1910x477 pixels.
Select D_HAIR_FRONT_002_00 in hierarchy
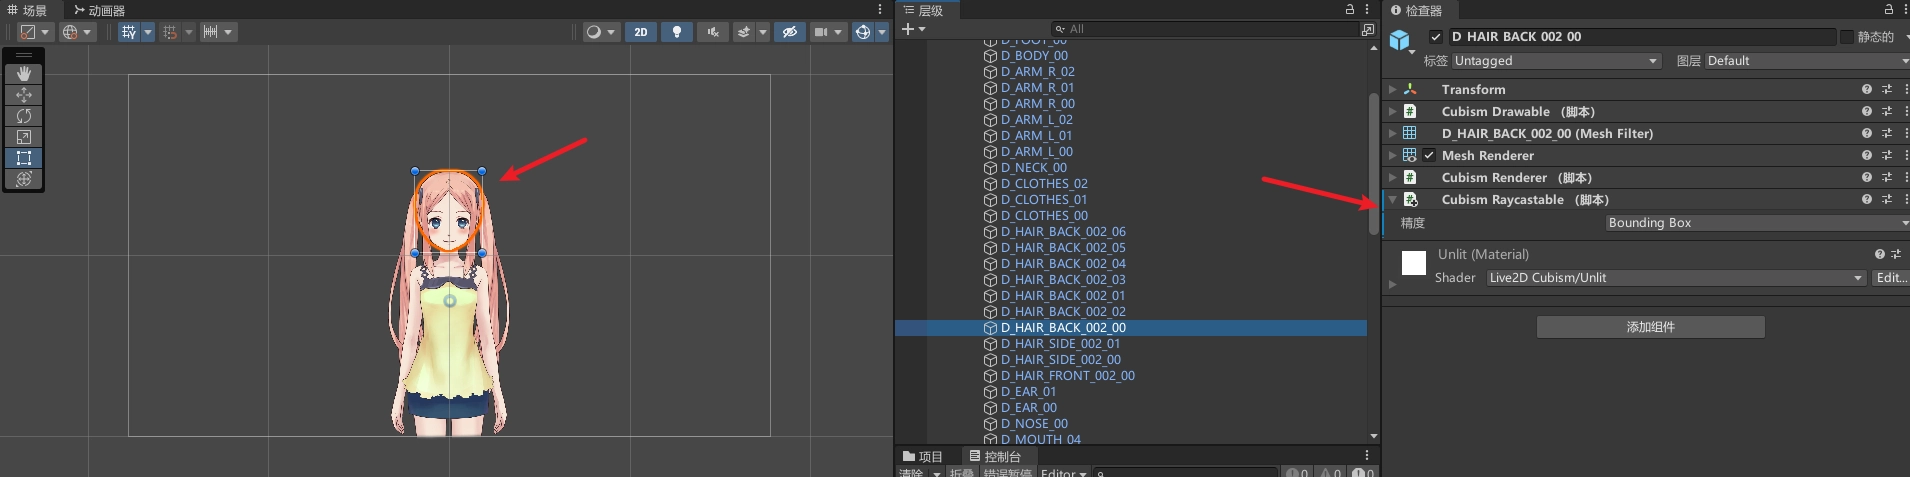[1067, 376]
